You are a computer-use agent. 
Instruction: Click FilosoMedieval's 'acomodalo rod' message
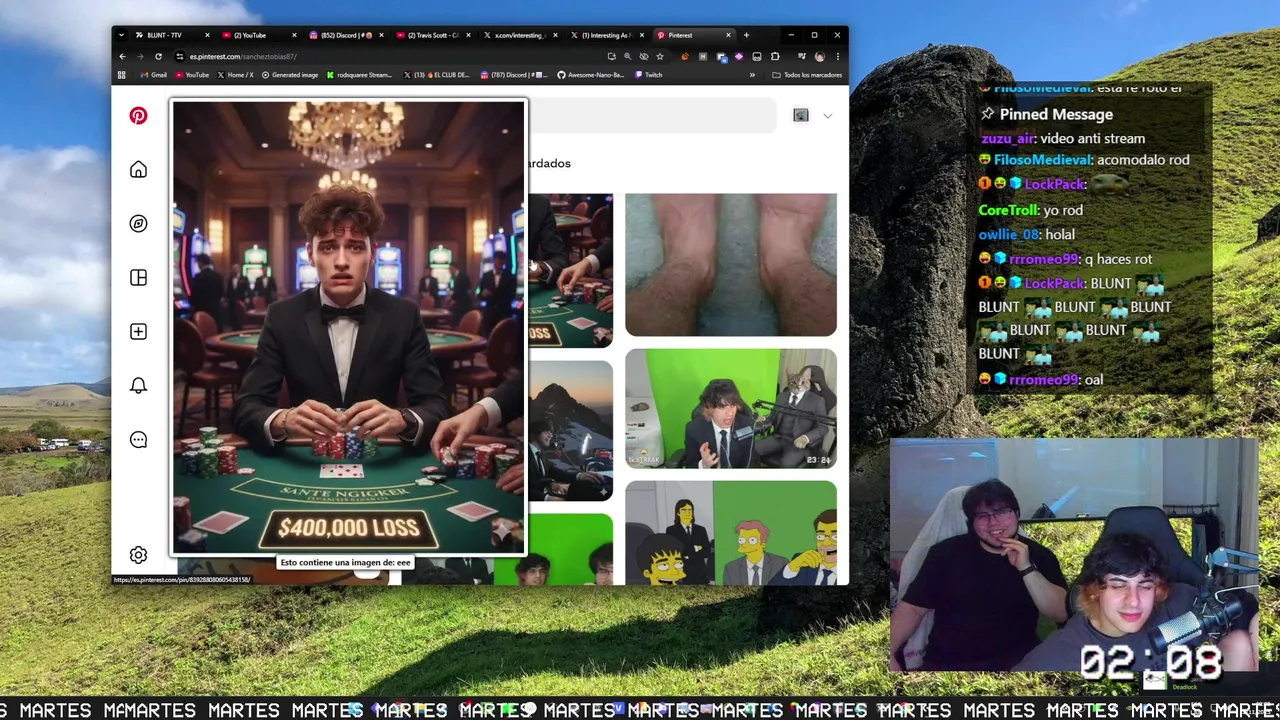[x=1143, y=160]
